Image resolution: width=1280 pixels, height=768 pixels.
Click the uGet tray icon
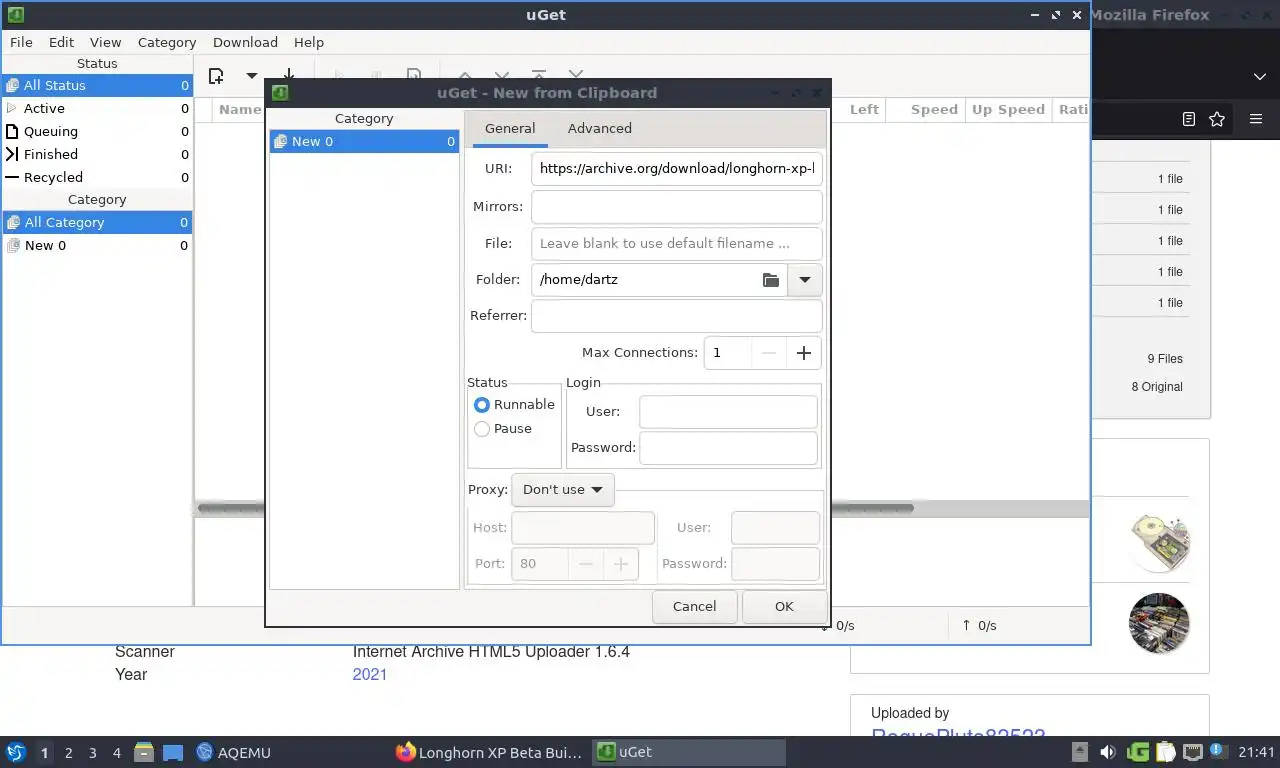(x=1138, y=752)
